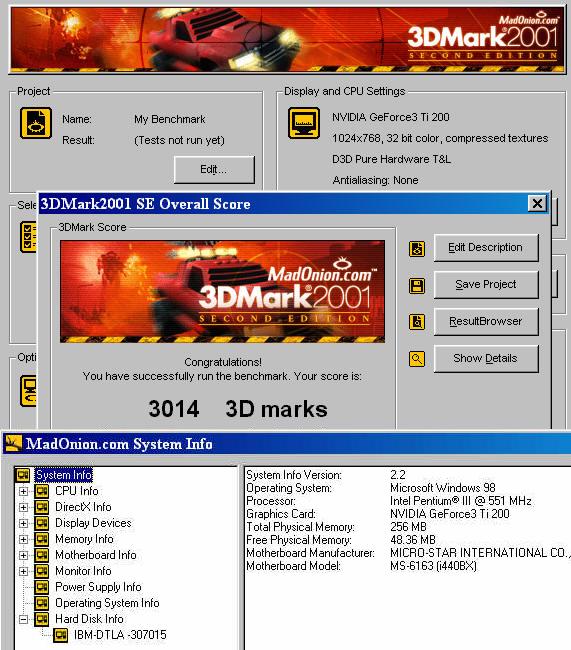Click the System Info window title icon
Viewport: 571px width, 650px height.
pos(13,443)
